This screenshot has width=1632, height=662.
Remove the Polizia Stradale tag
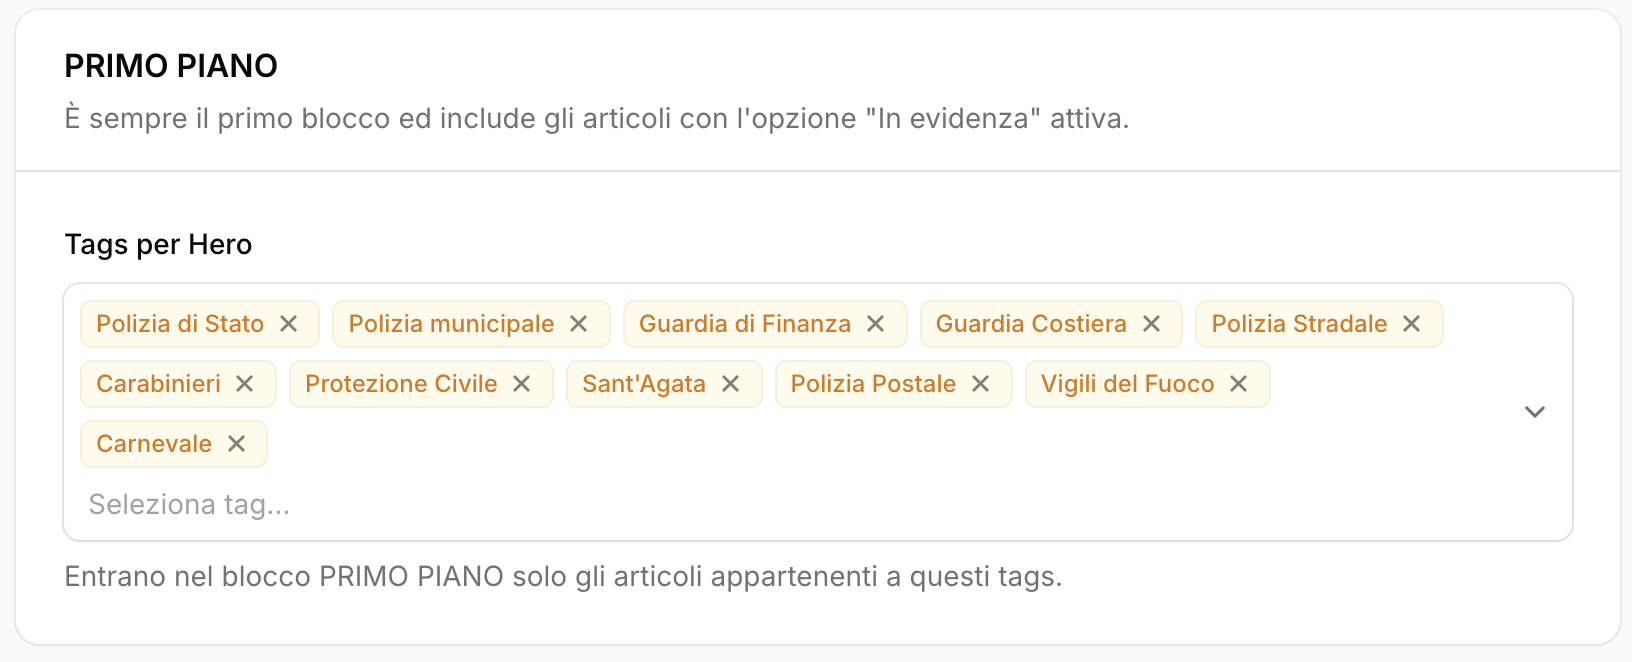pyautogui.click(x=1412, y=324)
